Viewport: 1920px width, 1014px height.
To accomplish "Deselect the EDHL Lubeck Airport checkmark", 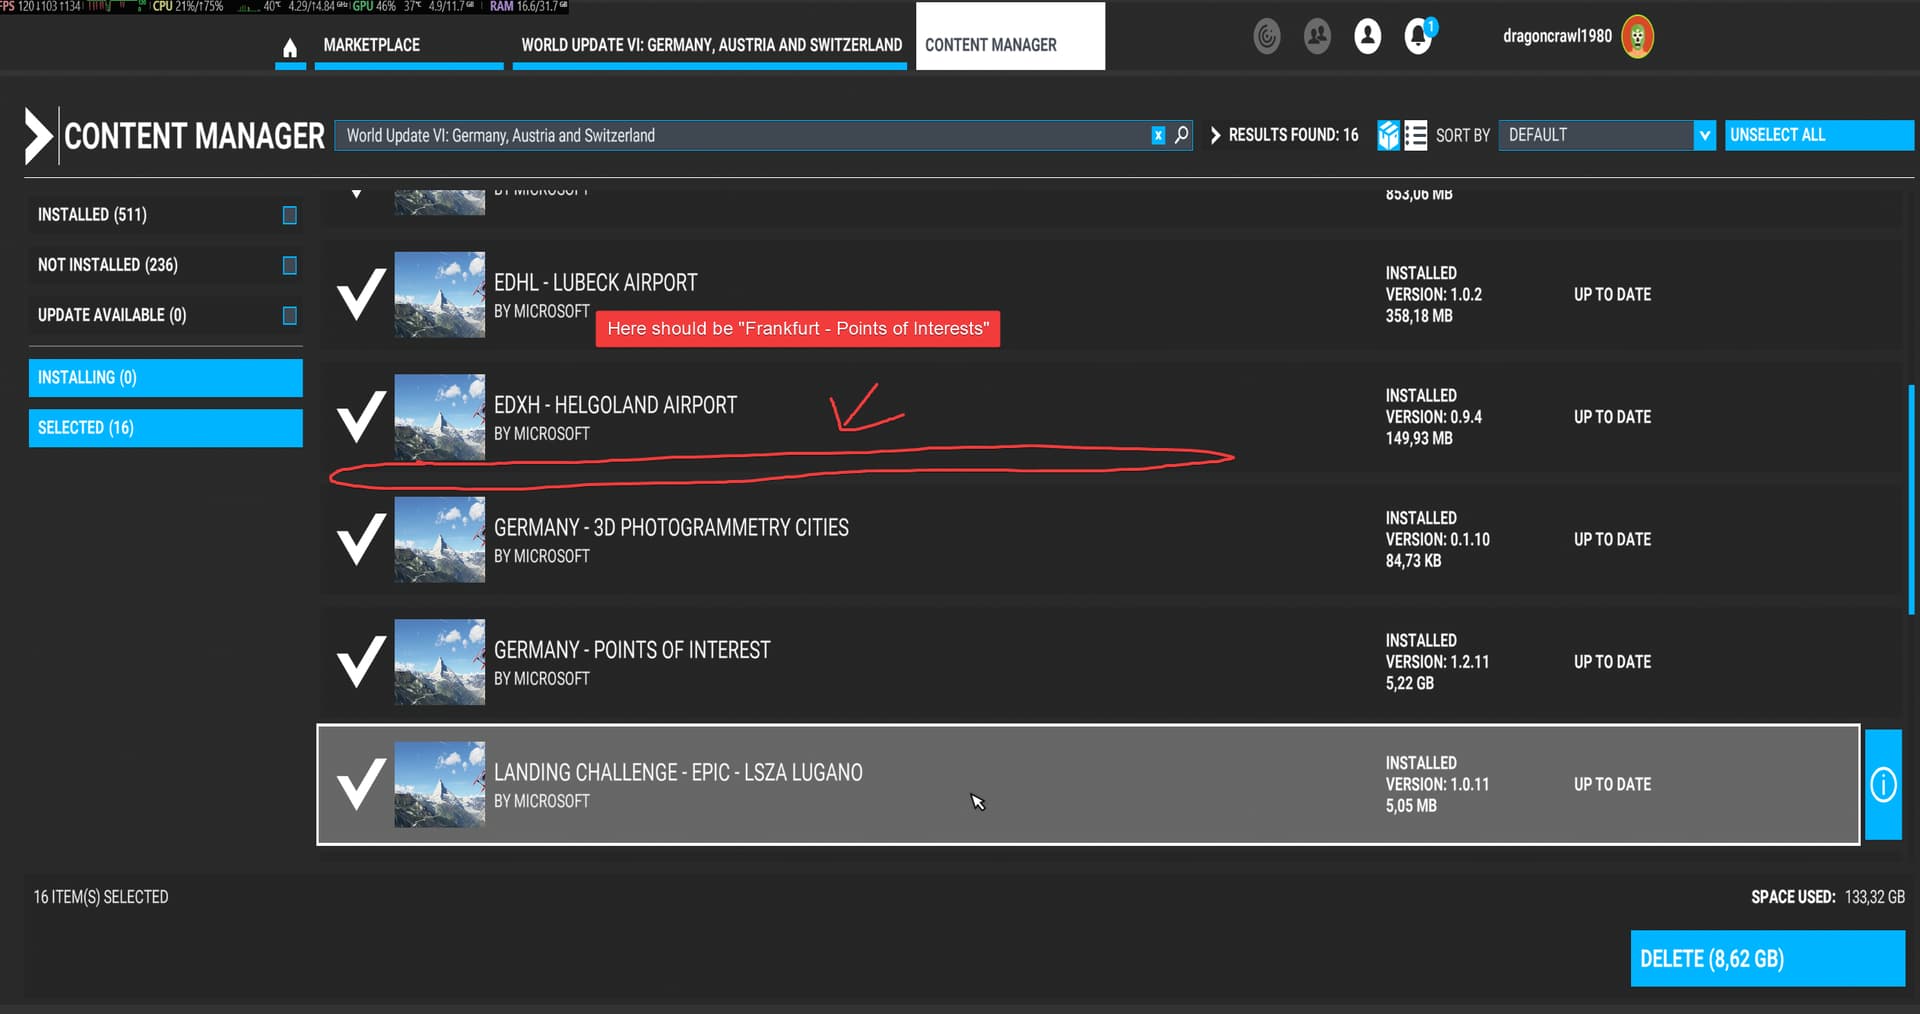I will 360,295.
